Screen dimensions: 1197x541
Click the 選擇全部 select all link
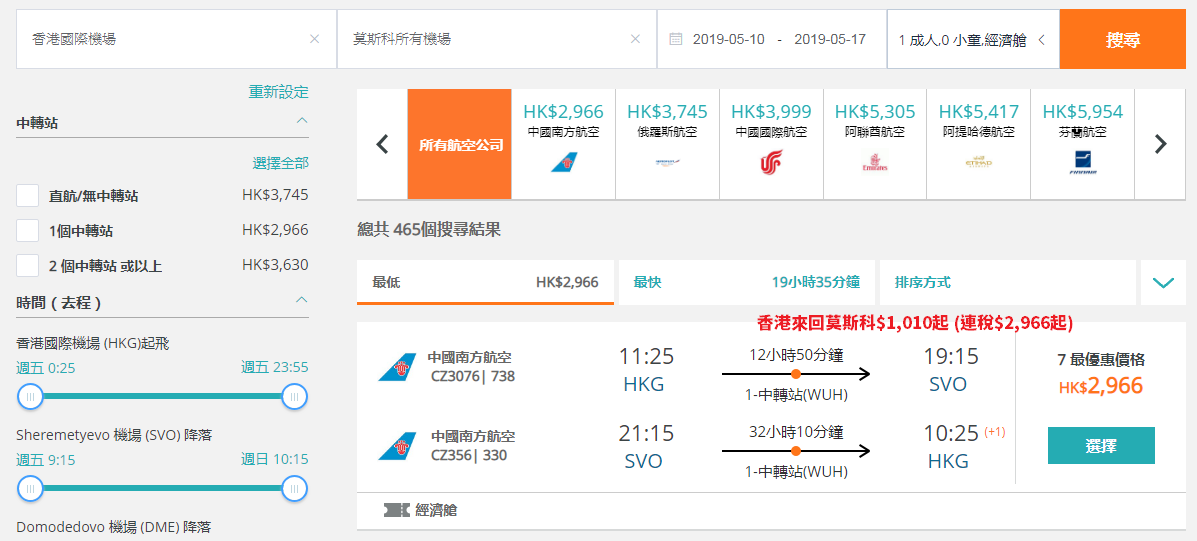pyautogui.click(x=281, y=163)
